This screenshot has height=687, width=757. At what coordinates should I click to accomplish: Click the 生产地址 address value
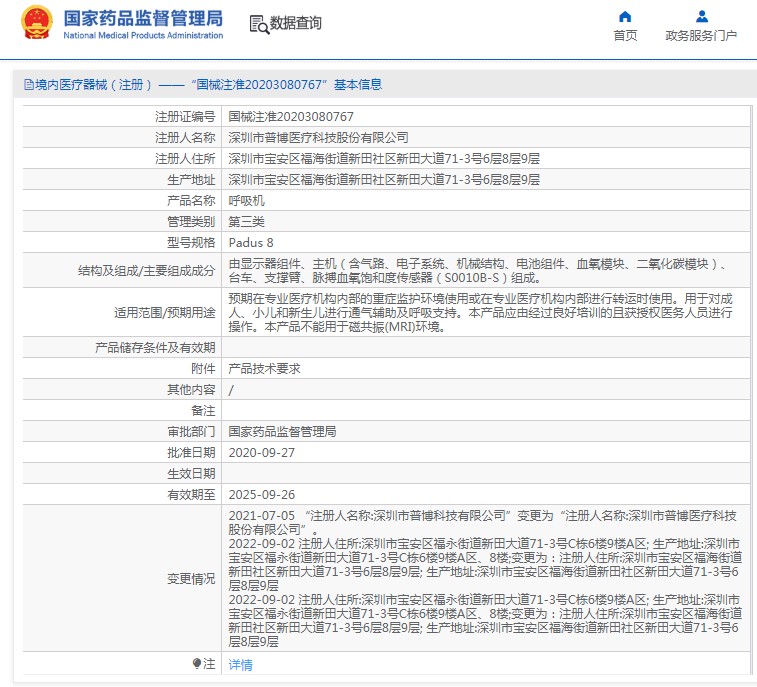pyautogui.click(x=384, y=180)
